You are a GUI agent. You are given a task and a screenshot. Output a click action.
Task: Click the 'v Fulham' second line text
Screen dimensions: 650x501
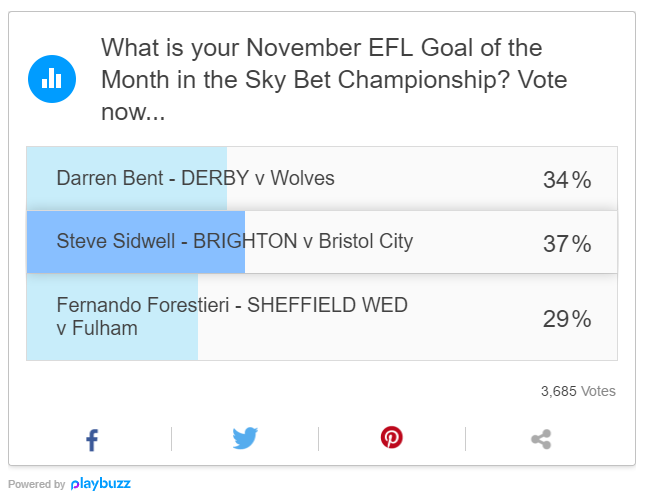97,328
